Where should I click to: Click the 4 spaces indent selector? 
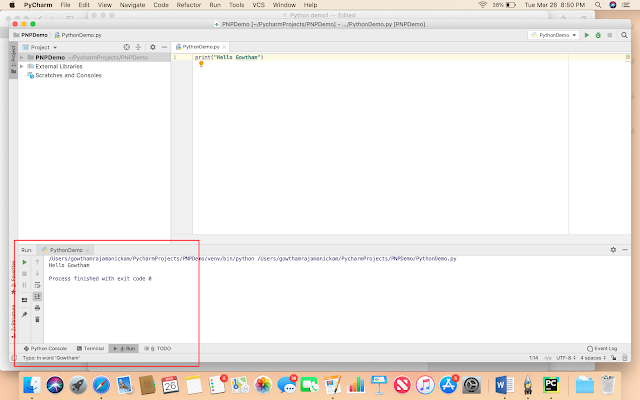[x=593, y=358]
